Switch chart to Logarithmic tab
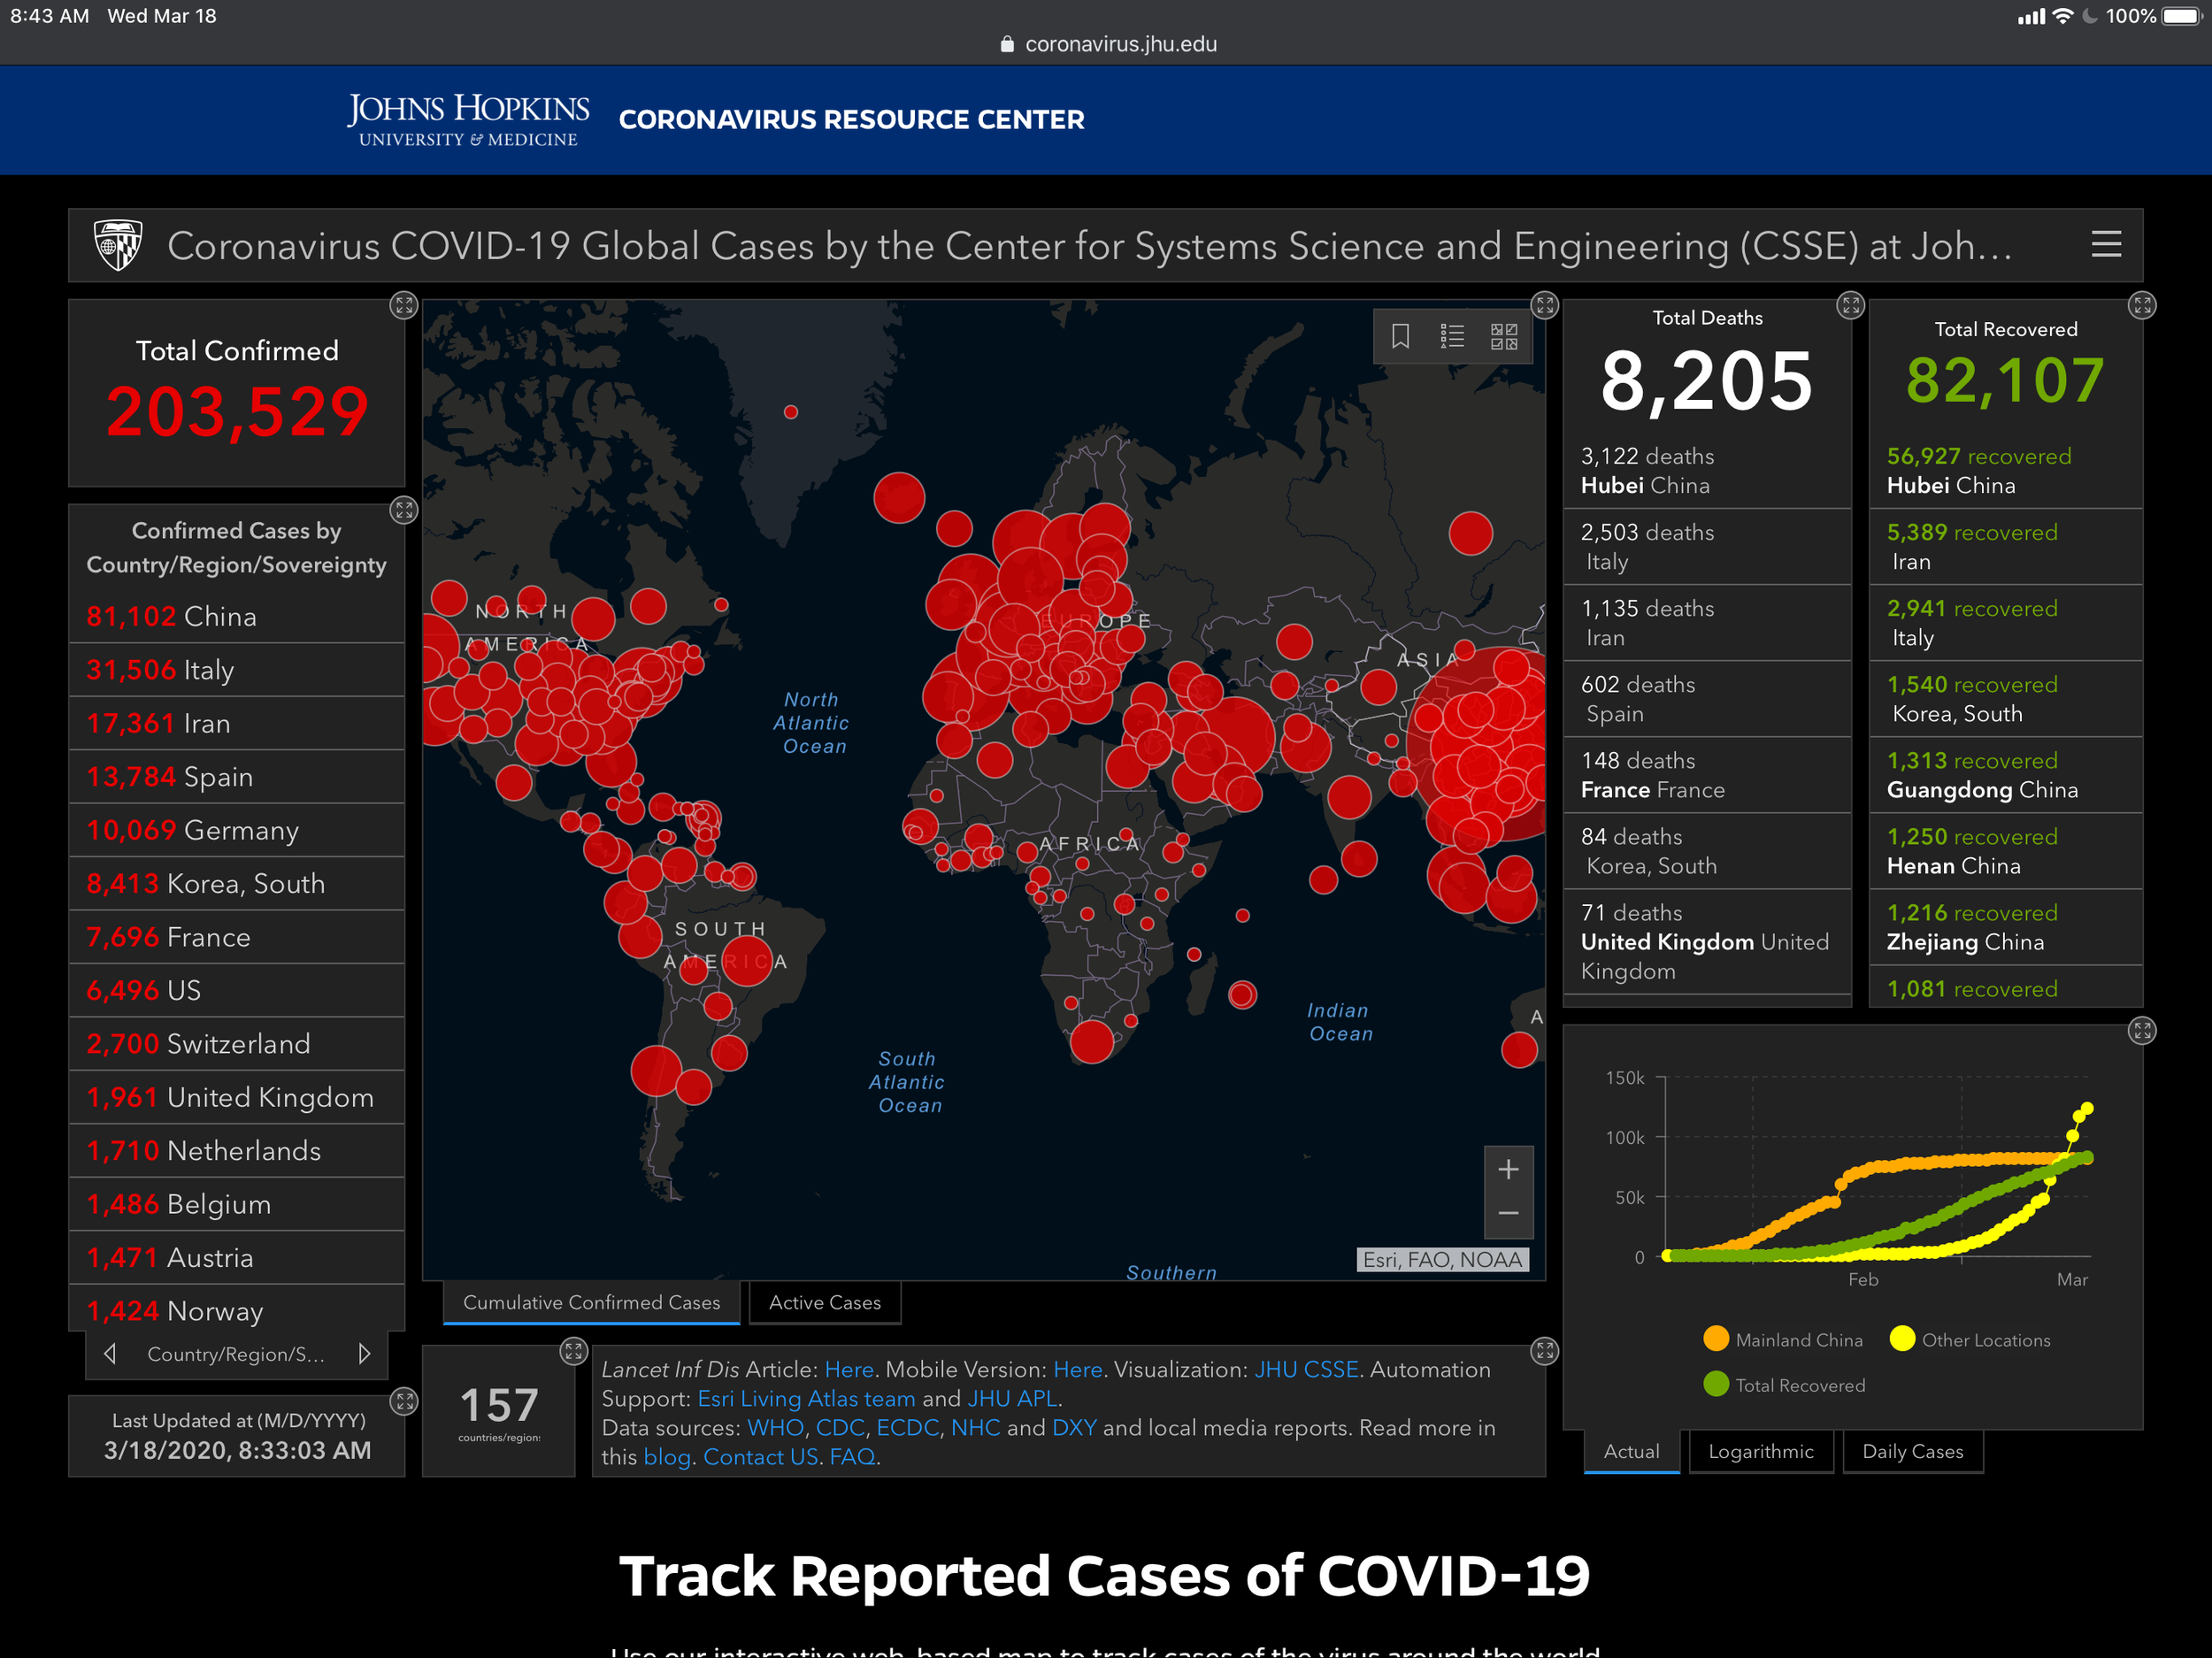Screen dimensions: 2212x1658 click(x=1760, y=1451)
